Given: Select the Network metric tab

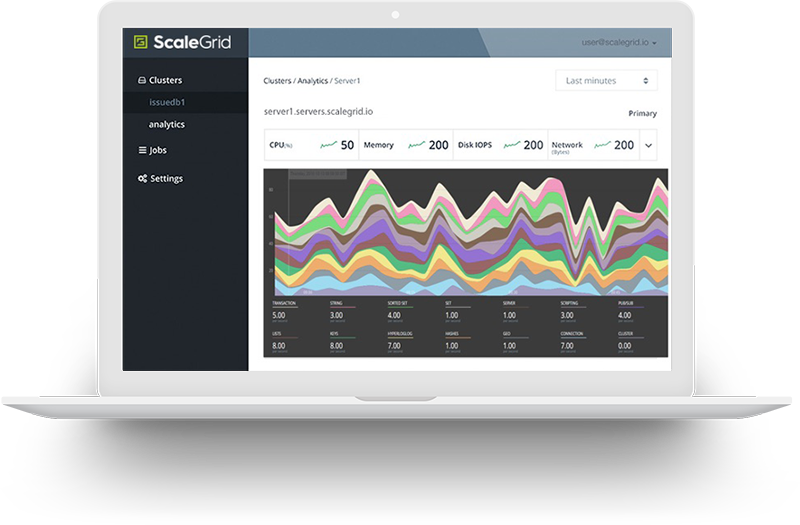Looking at the screenshot, I should coord(593,145).
